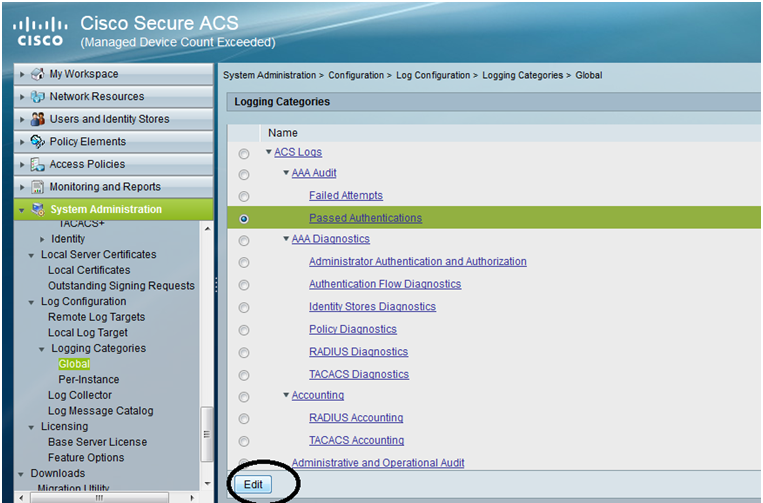Click the Network Resources icon
The image size is (763, 503).
point(37,97)
